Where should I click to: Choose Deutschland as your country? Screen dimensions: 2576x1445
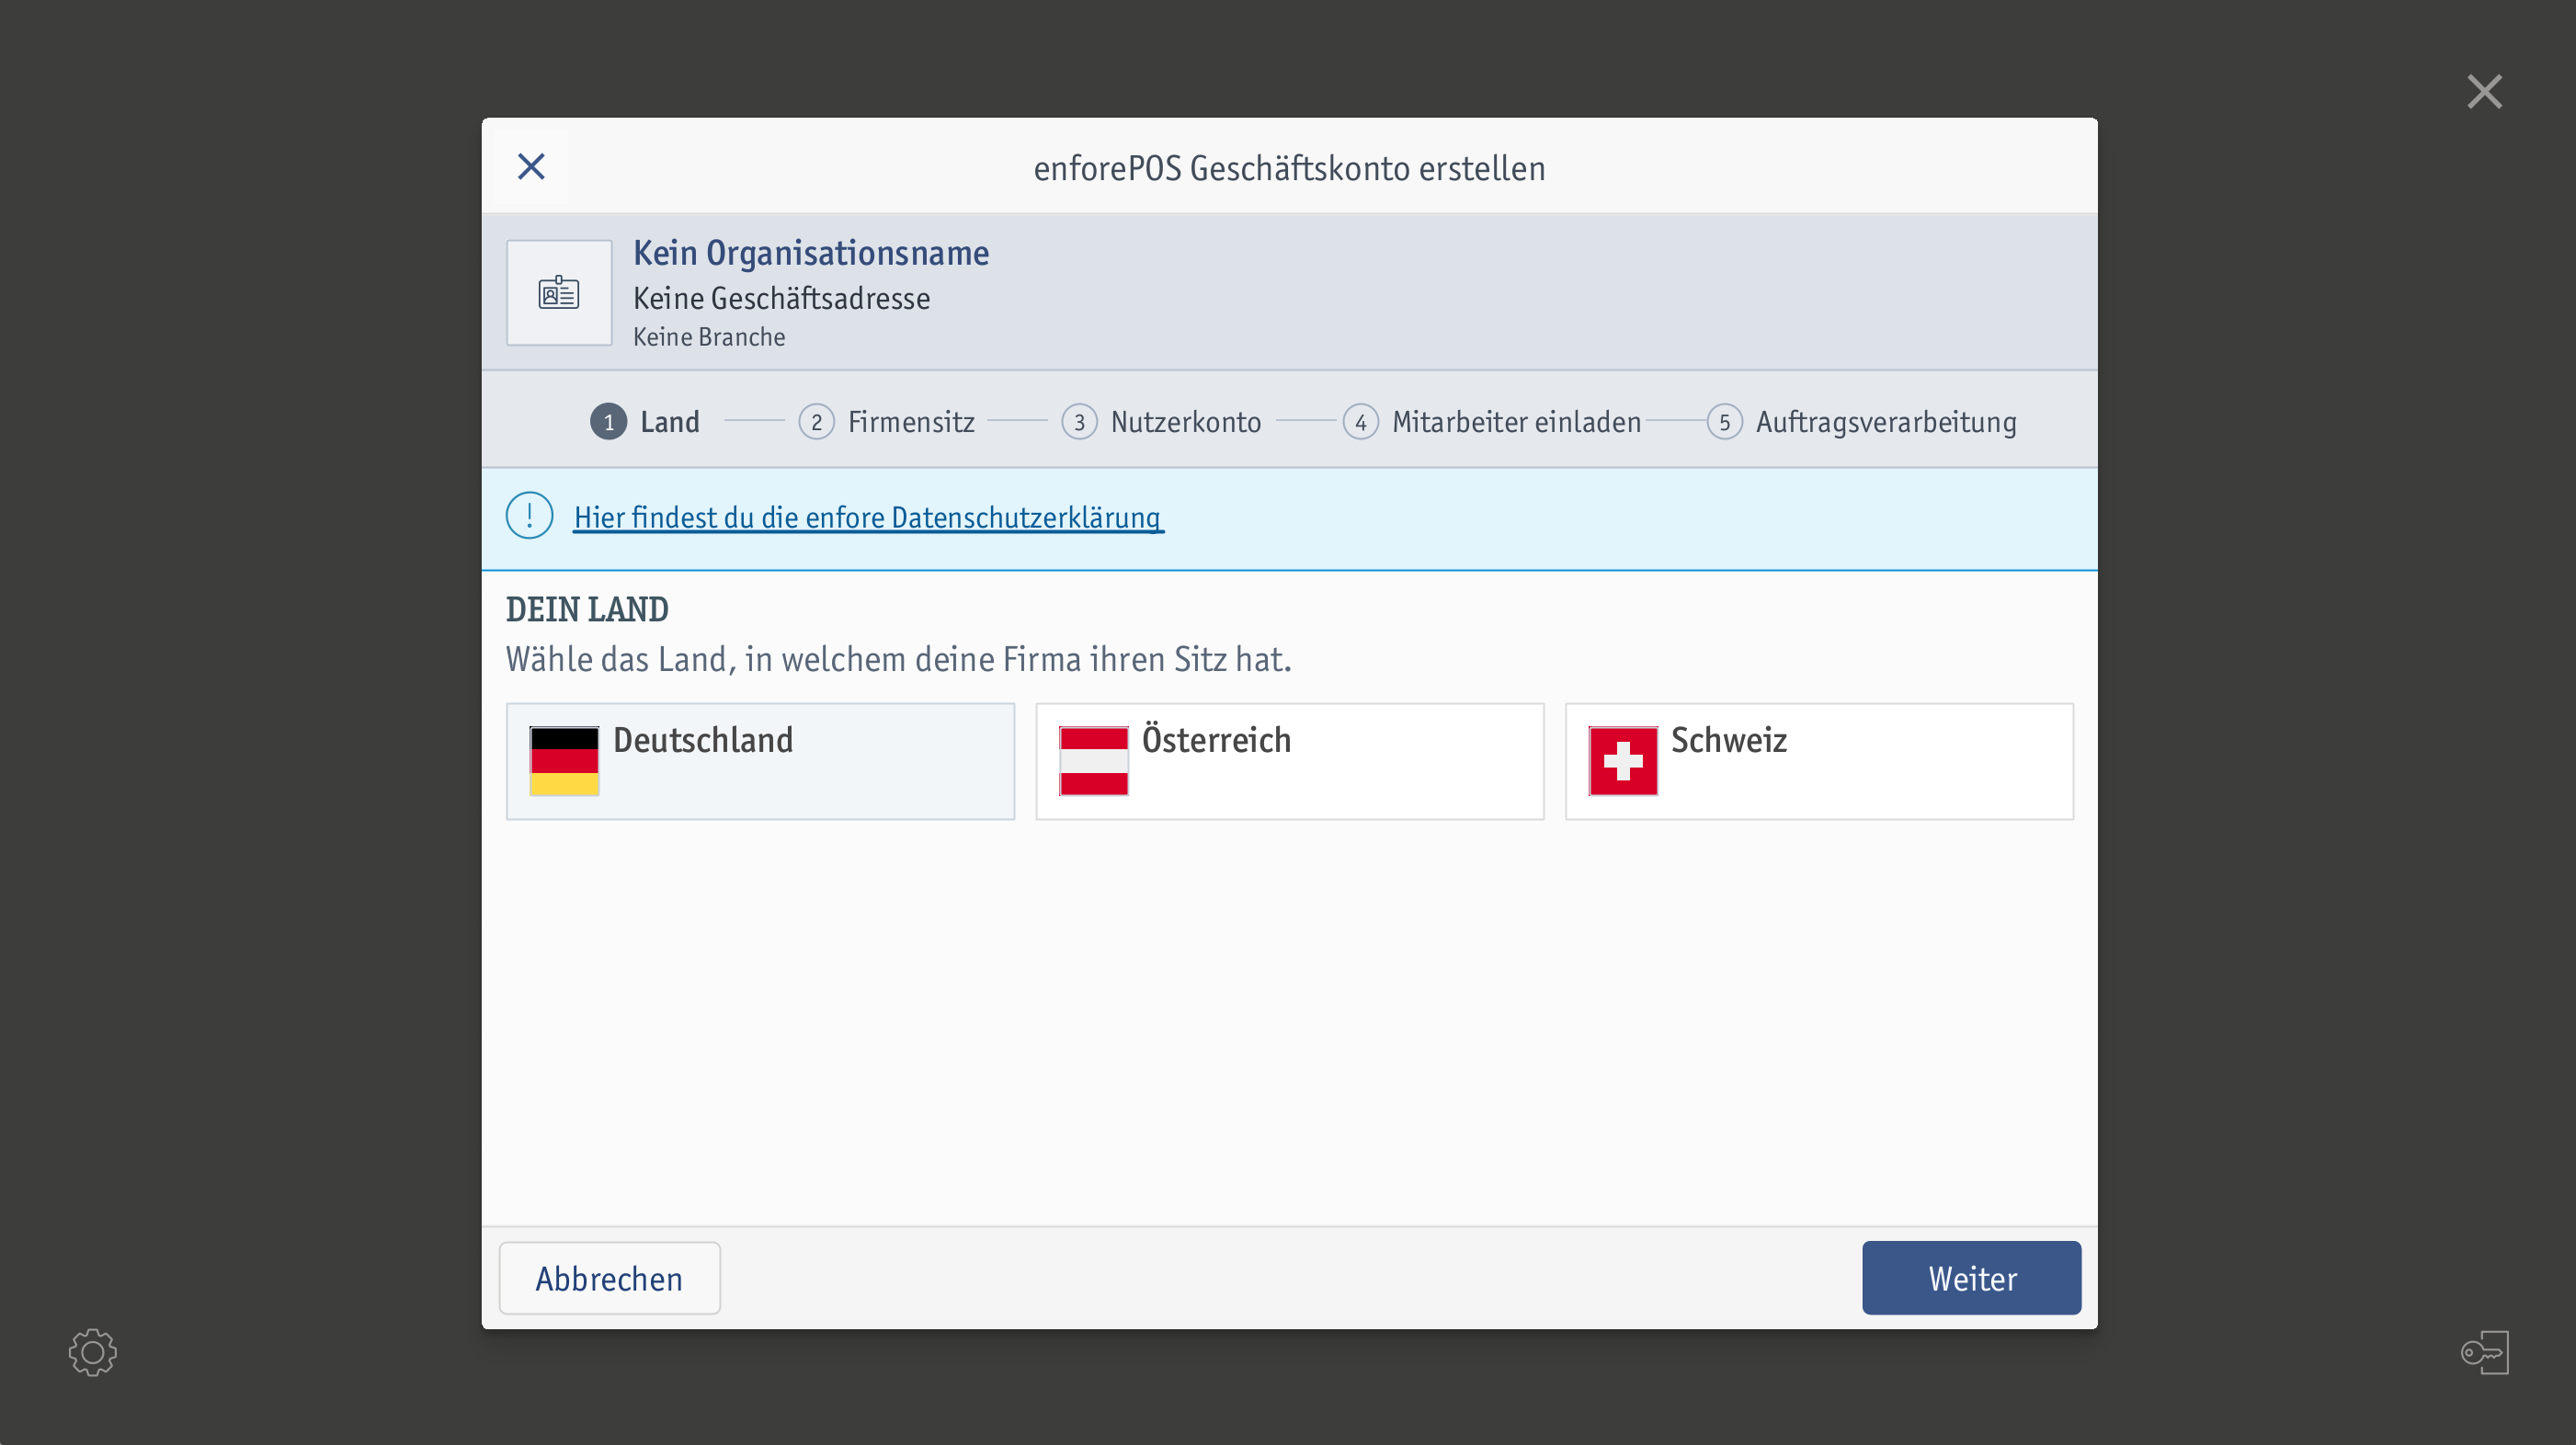760,761
